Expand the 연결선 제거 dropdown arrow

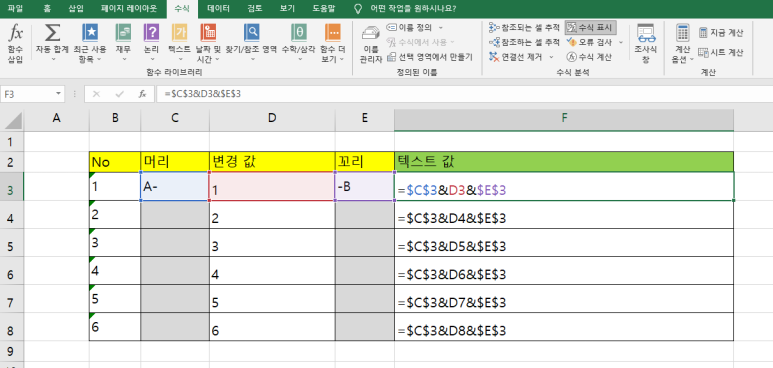click(x=551, y=57)
